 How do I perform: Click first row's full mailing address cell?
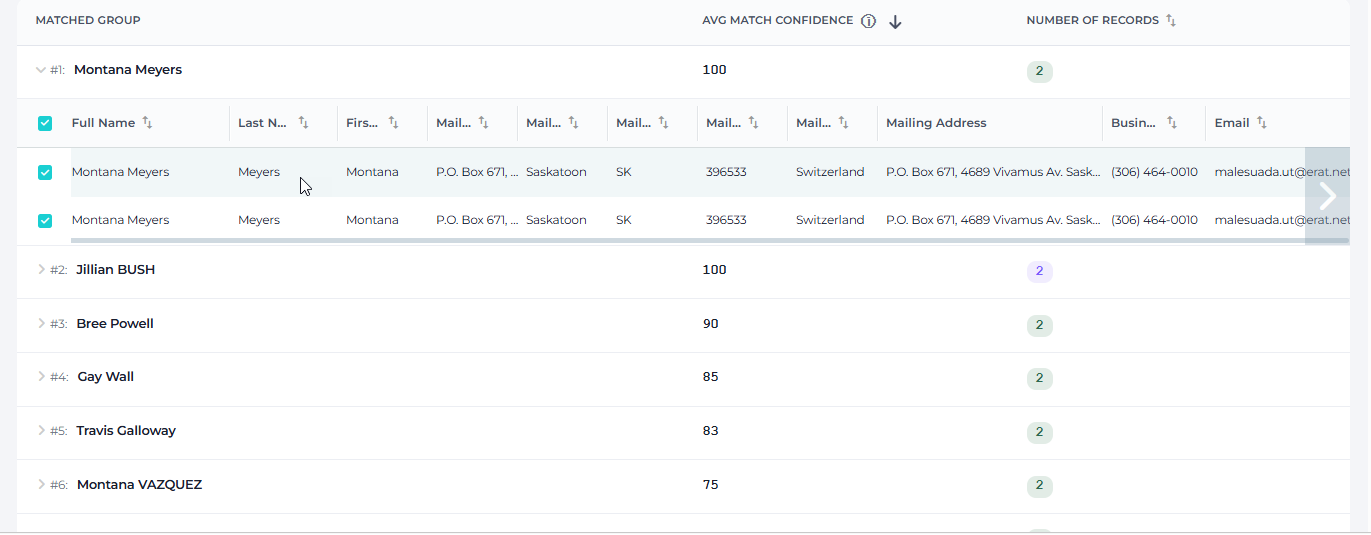[994, 172]
